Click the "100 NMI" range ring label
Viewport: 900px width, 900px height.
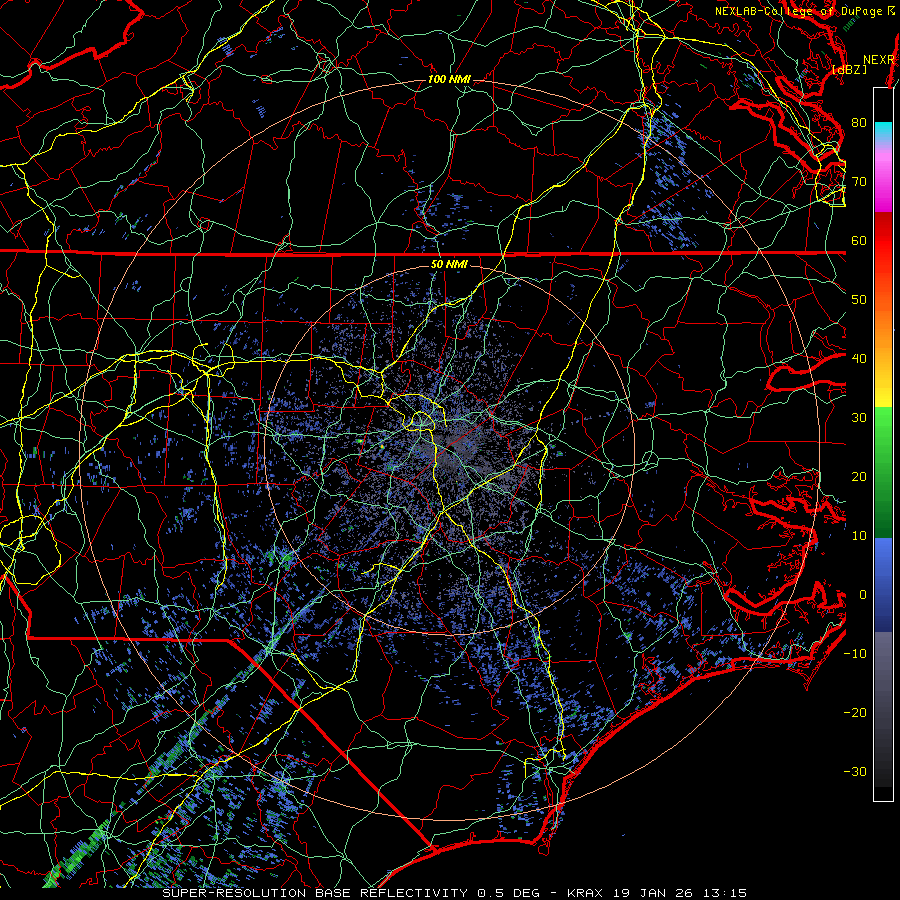pyautogui.click(x=449, y=79)
